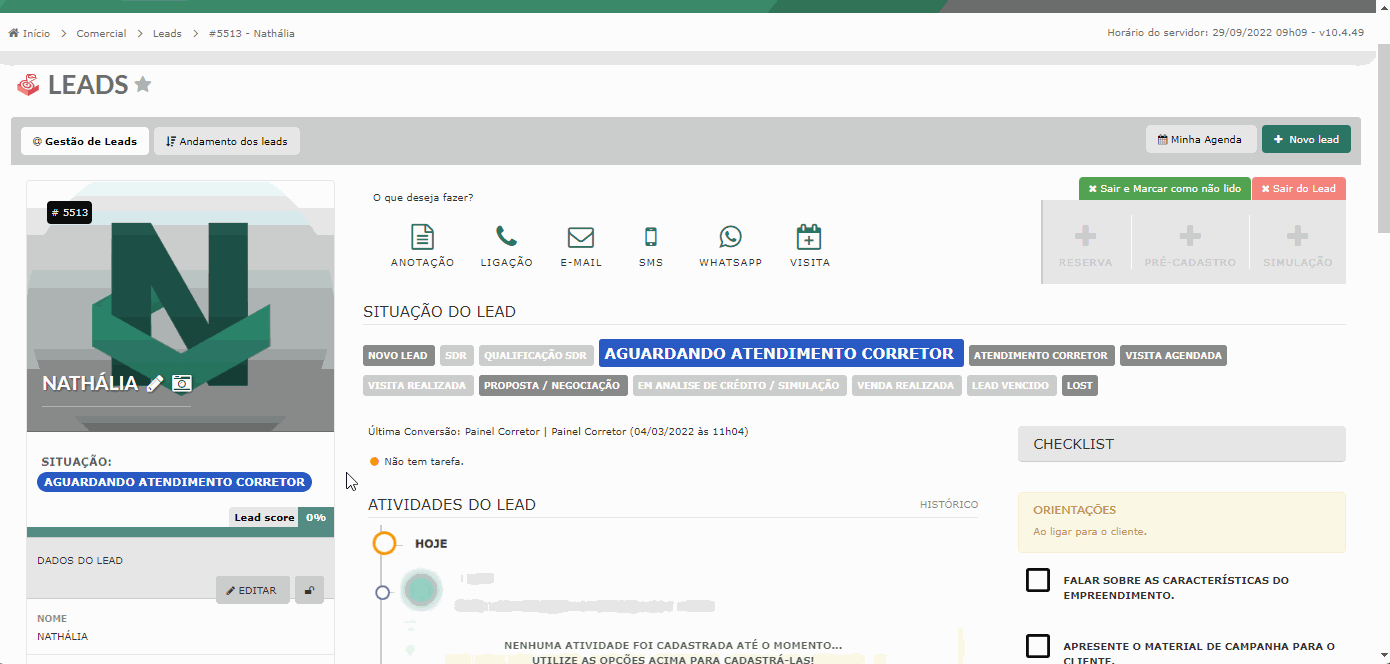
Task: Check 'Falar sobre as características do empreendimento'
Action: click(1038, 580)
